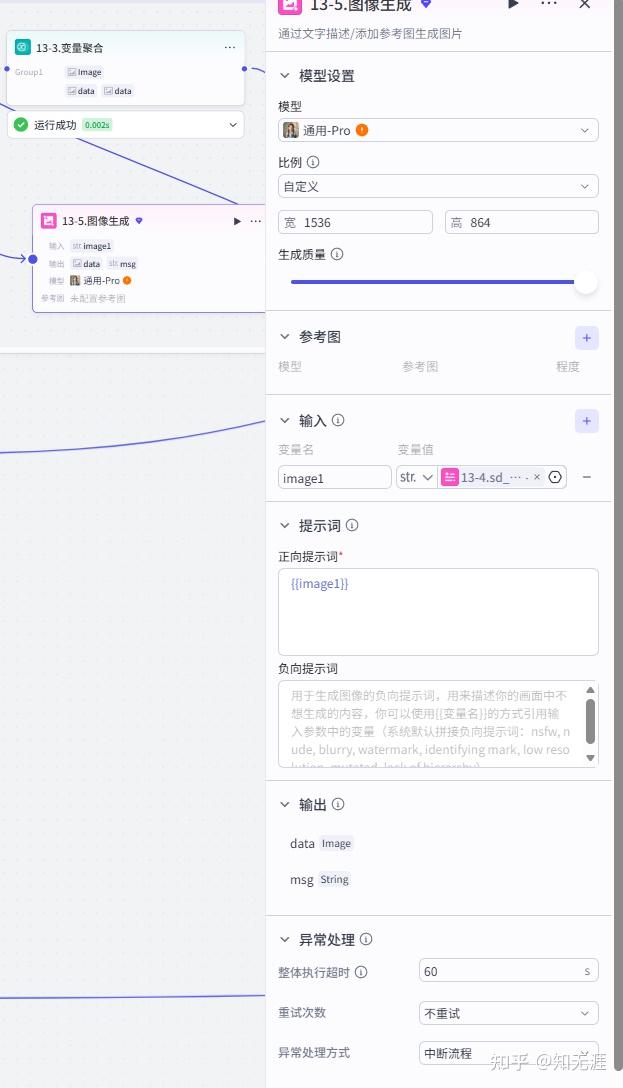Click the variable picker target icon
This screenshot has width=623, height=1088.
coord(555,477)
